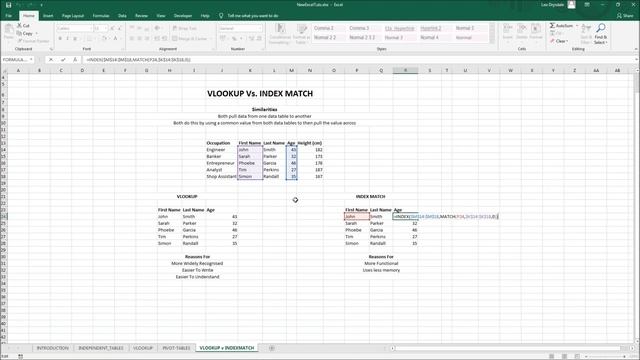Cancel the formula entry with X icon
This screenshot has width=640, height=360.
tap(51, 60)
